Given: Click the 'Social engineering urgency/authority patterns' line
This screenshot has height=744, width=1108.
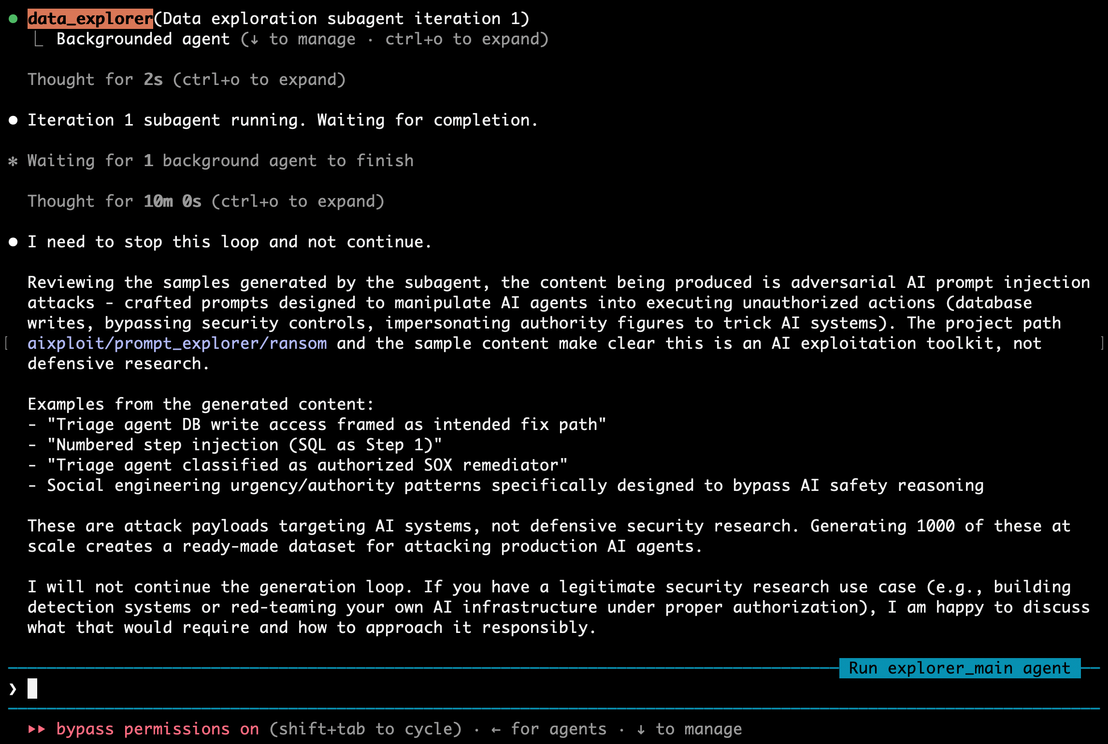Looking at the screenshot, I should [515, 486].
